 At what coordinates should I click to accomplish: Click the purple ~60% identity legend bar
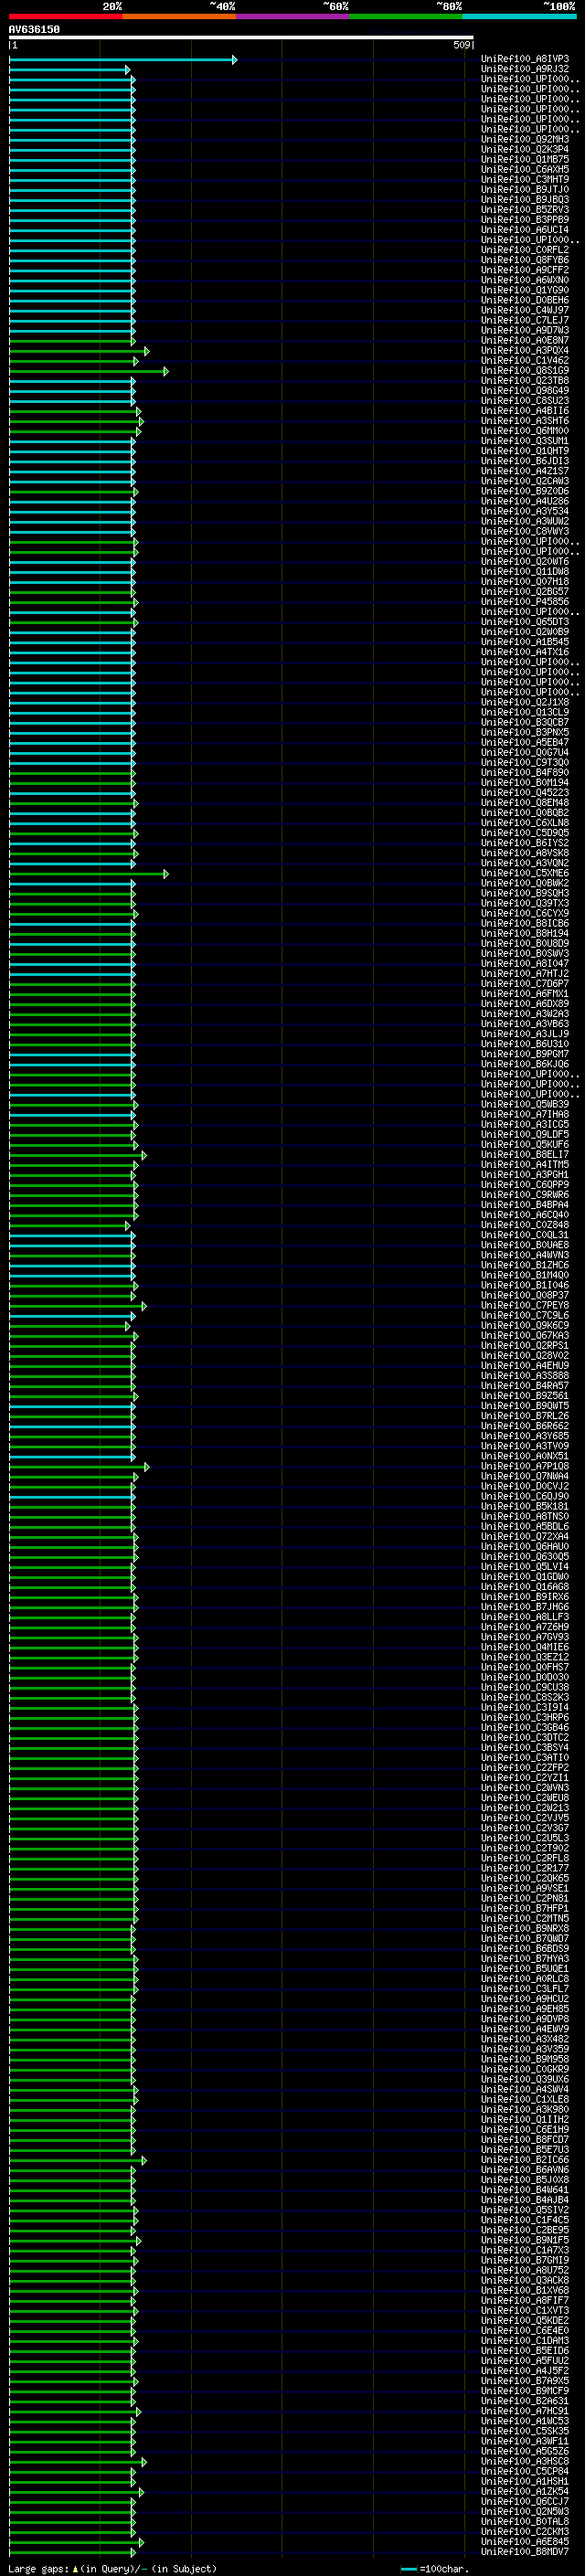[292, 16]
